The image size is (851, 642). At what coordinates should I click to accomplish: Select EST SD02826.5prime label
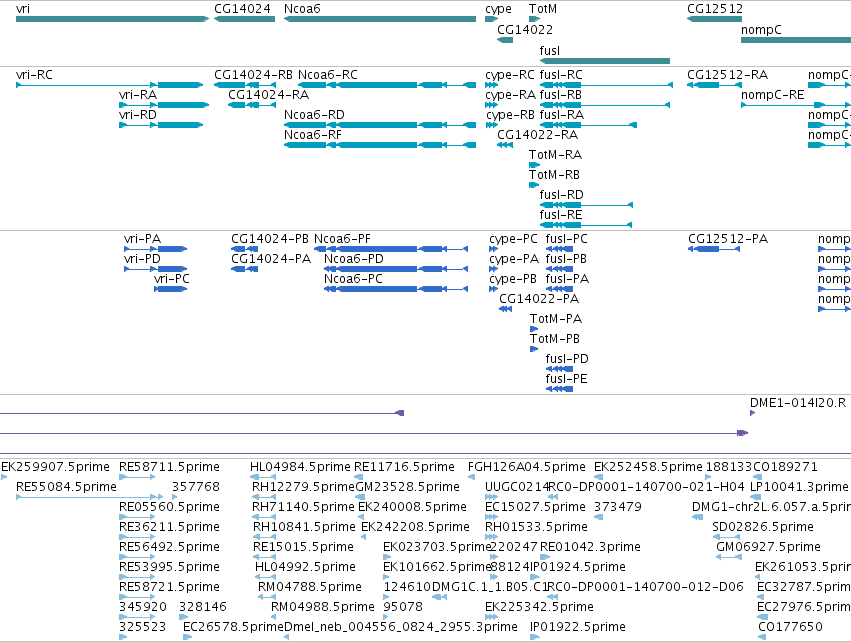pos(763,527)
